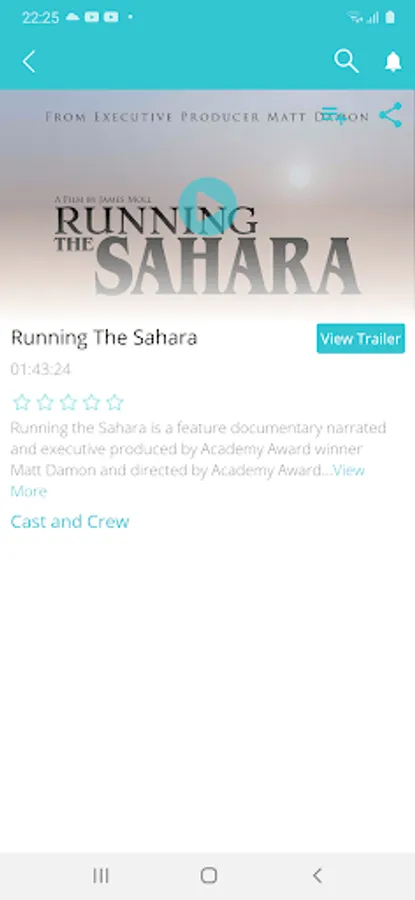Open notifications via the bell icon

coord(393,61)
